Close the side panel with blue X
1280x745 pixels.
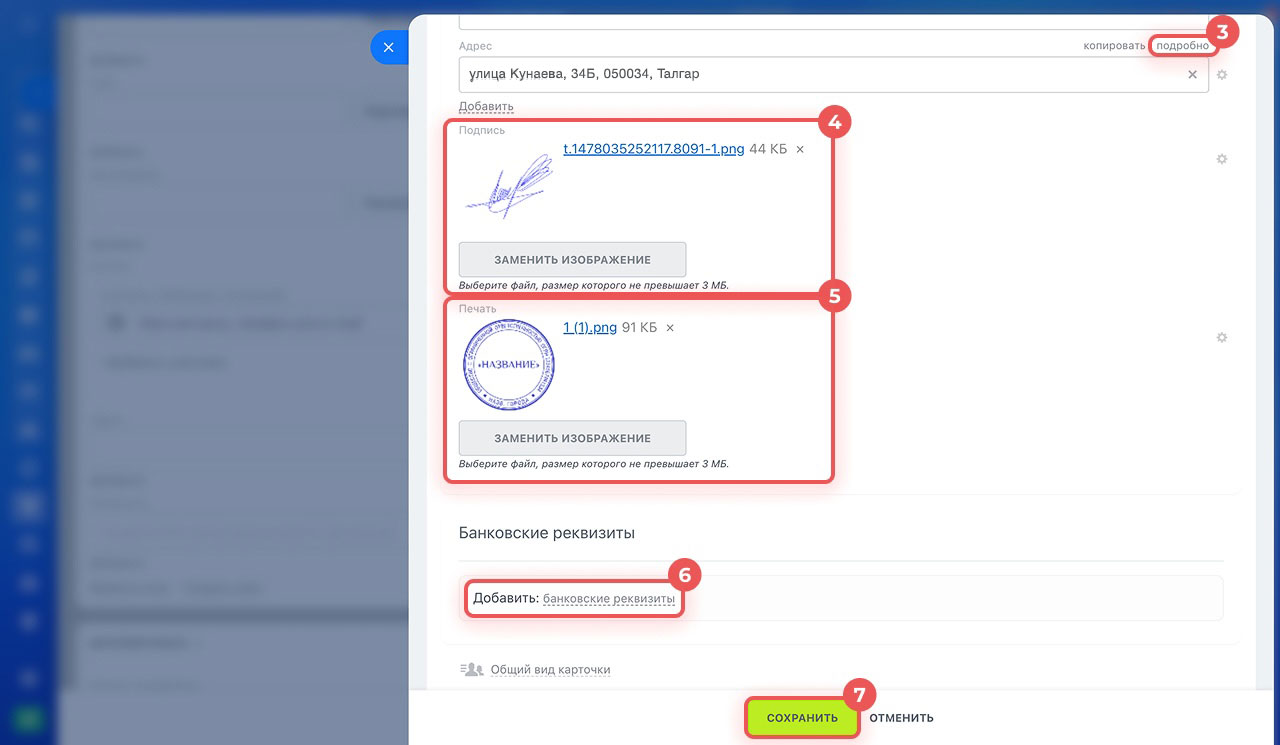point(389,47)
